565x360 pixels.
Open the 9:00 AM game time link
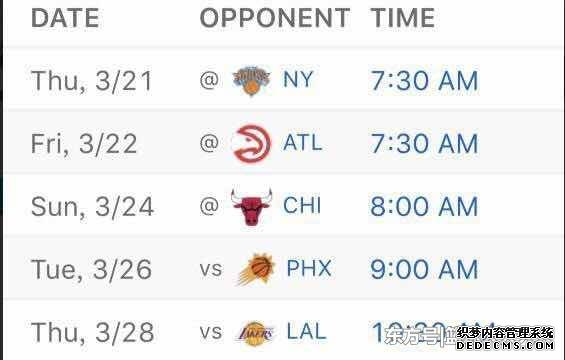(x=424, y=270)
